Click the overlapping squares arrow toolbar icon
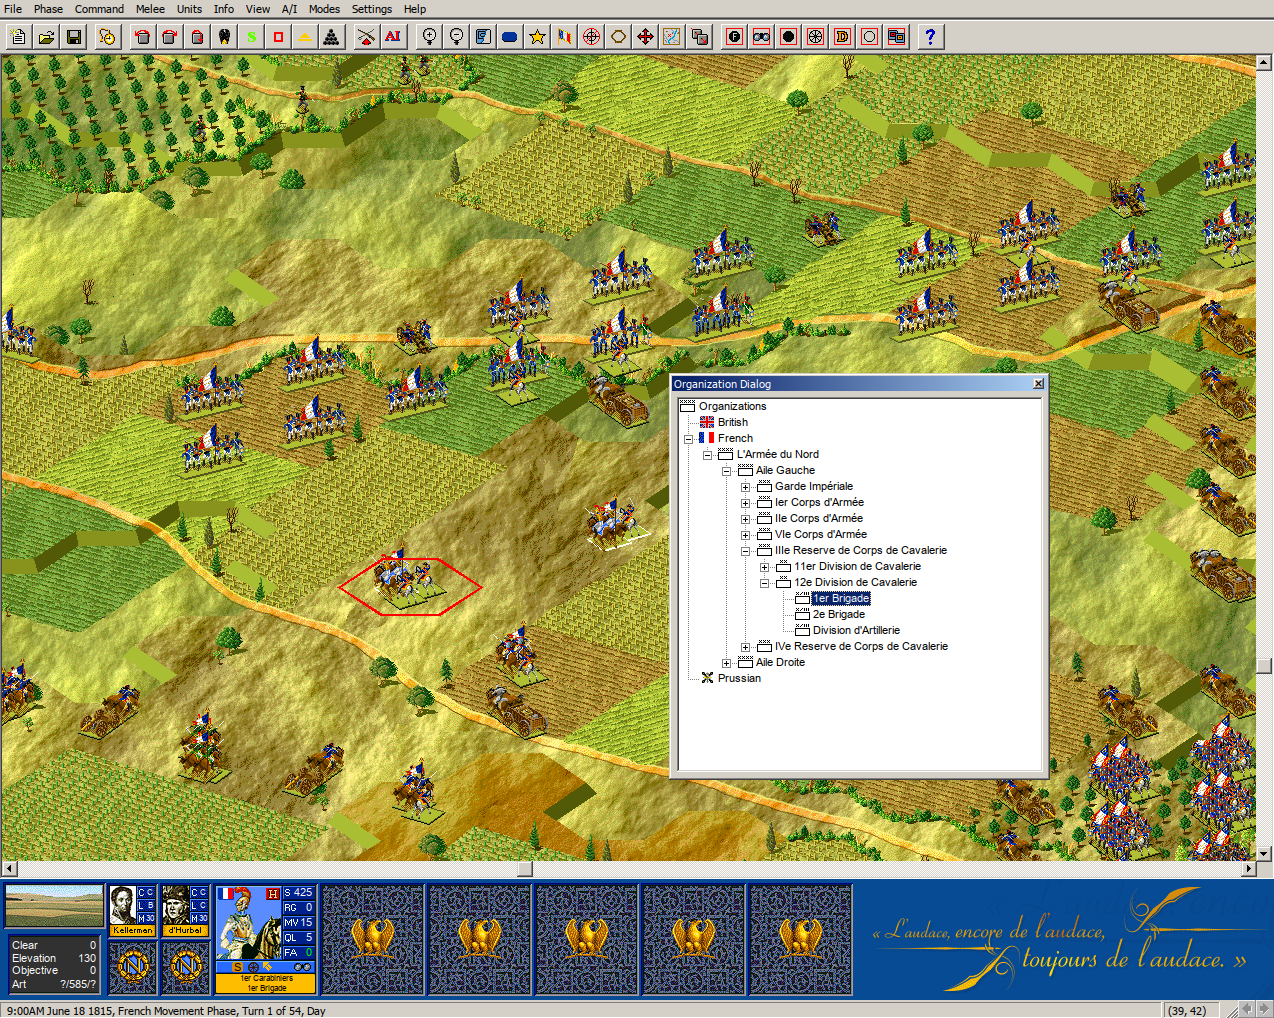Screen dimensions: 1274x1018 [699, 37]
